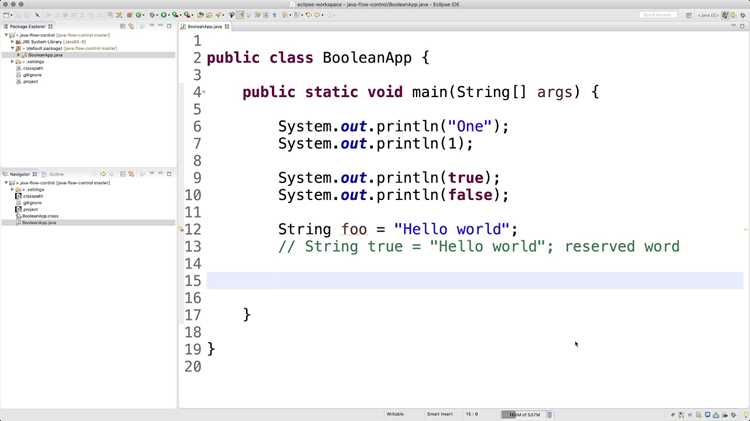This screenshot has width=750, height=421.
Task: Expand BooleanApp.java in Package Explorer
Action: click(19, 55)
